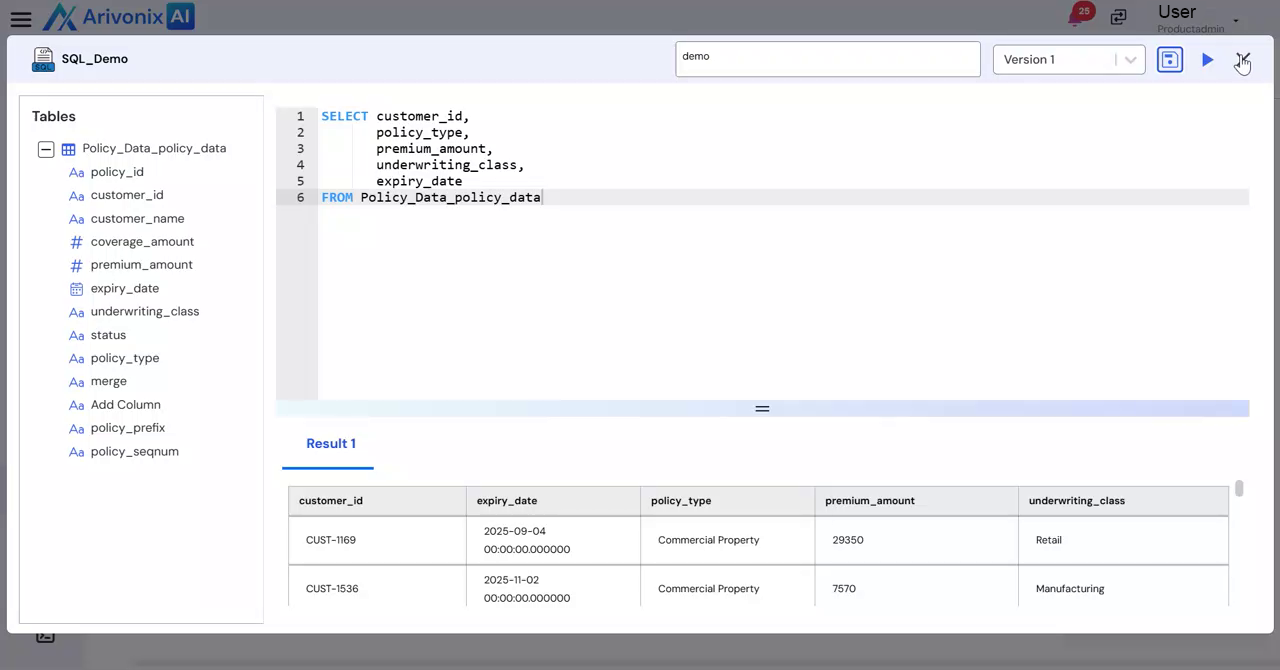The image size is (1280, 670).
Task: Click the Save query icon
Action: (1169, 60)
